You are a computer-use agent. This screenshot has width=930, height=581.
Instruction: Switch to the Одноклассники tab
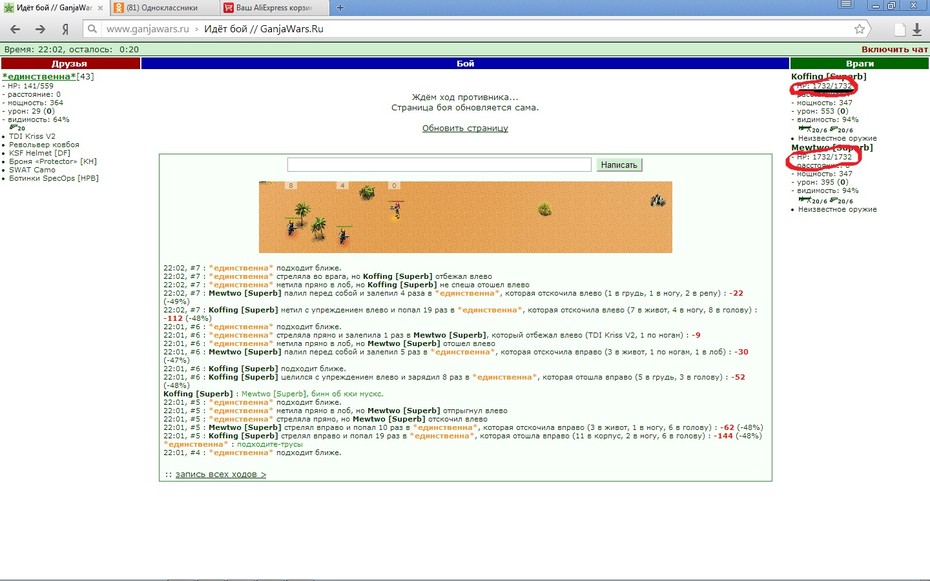click(163, 8)
